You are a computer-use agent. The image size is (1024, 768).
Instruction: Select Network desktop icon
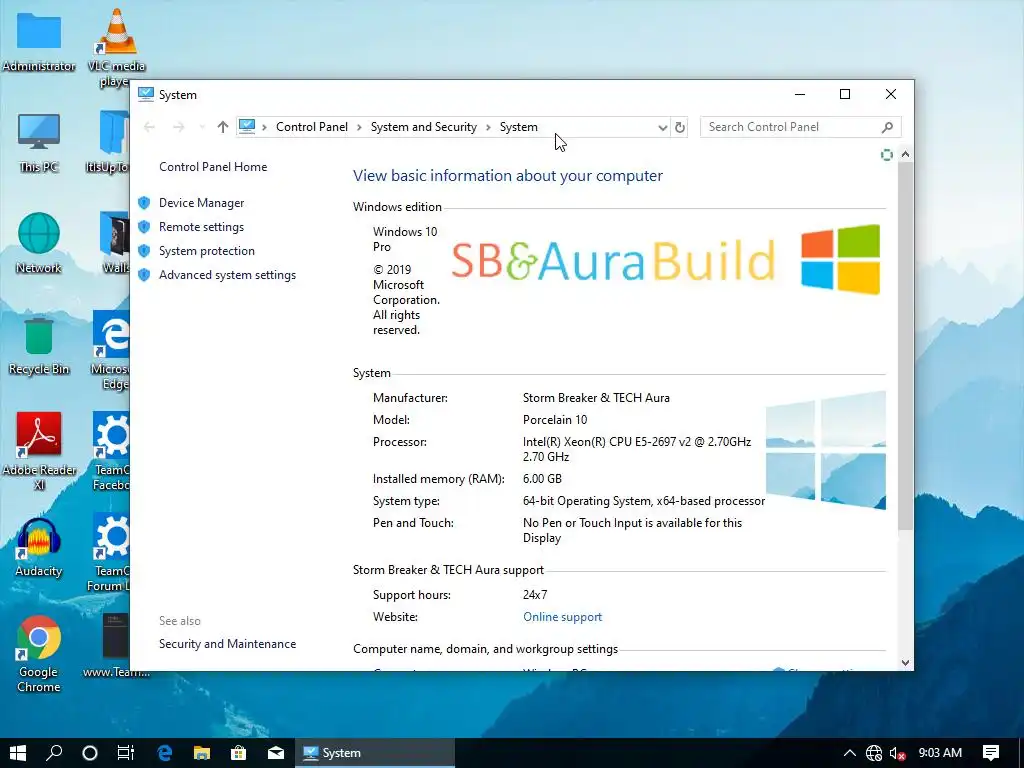pos(39,243)
